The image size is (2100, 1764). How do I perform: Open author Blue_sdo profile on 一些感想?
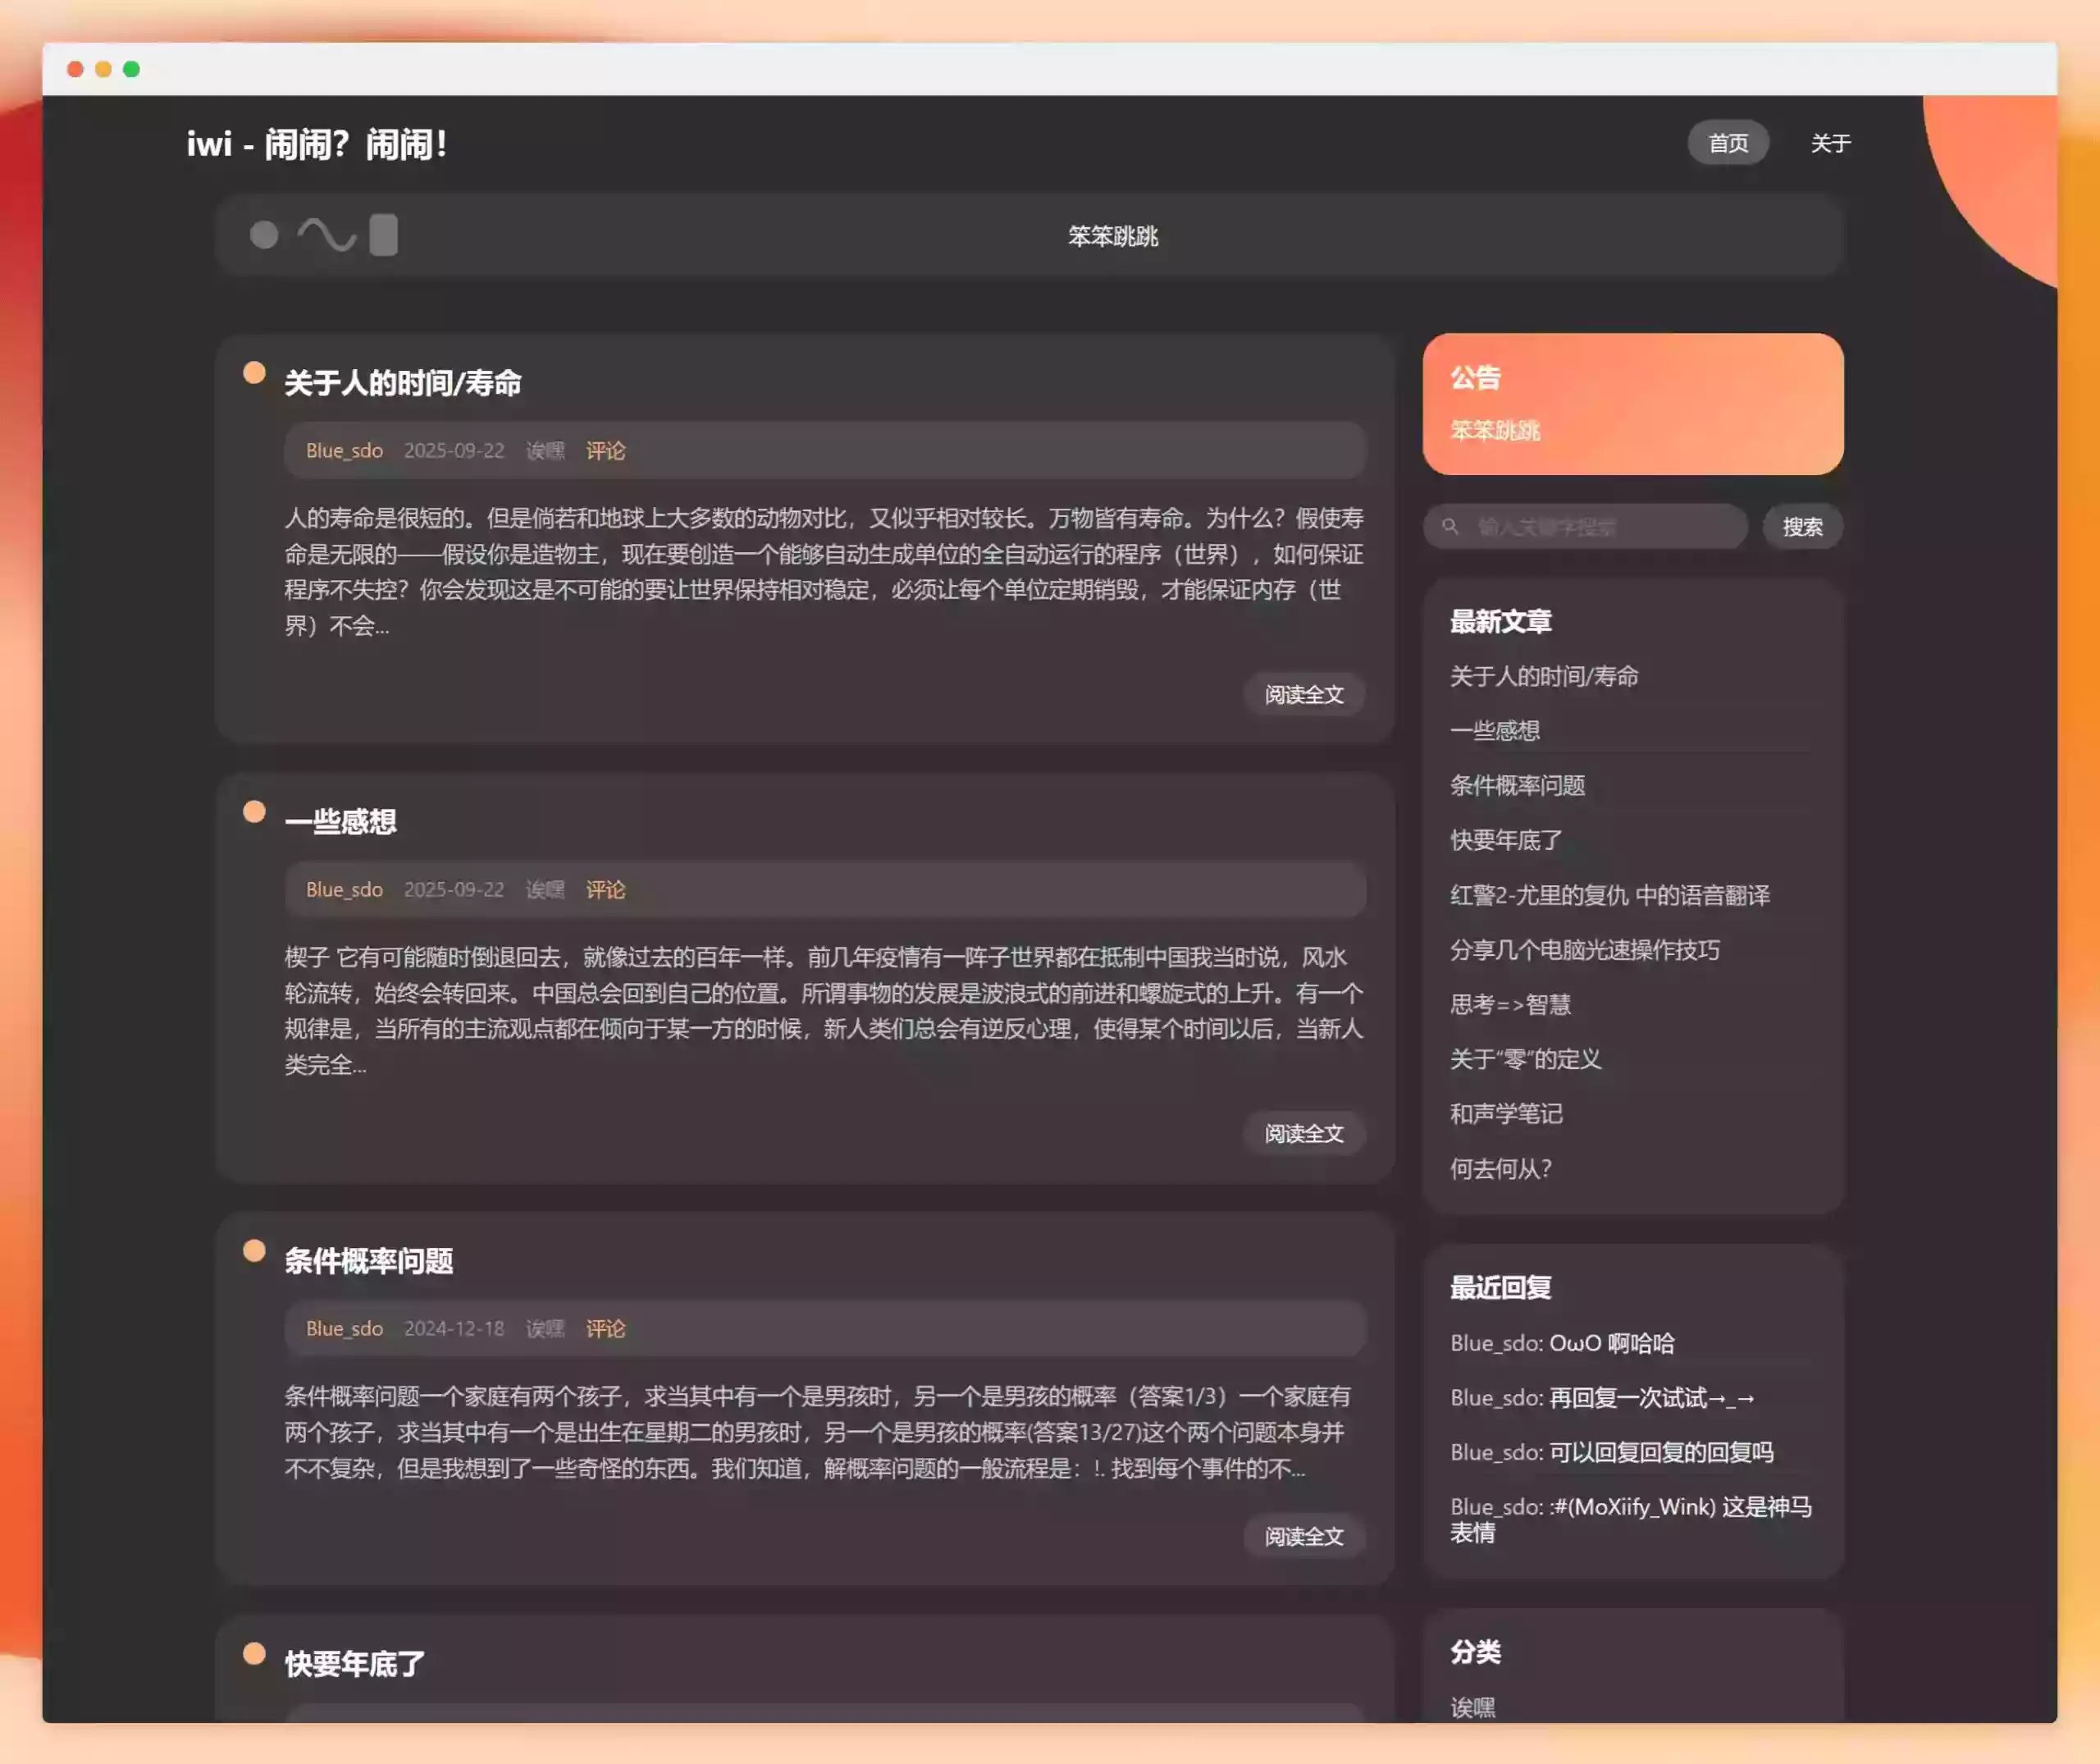[x=344, y=889]
